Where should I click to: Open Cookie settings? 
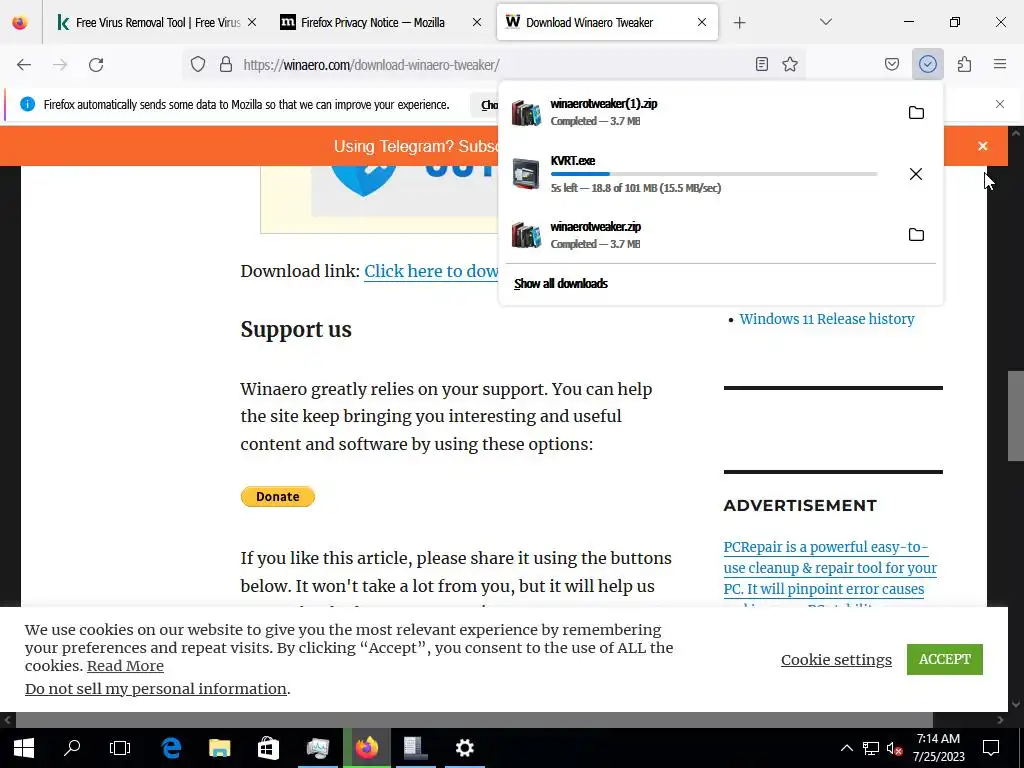[836, 660]
